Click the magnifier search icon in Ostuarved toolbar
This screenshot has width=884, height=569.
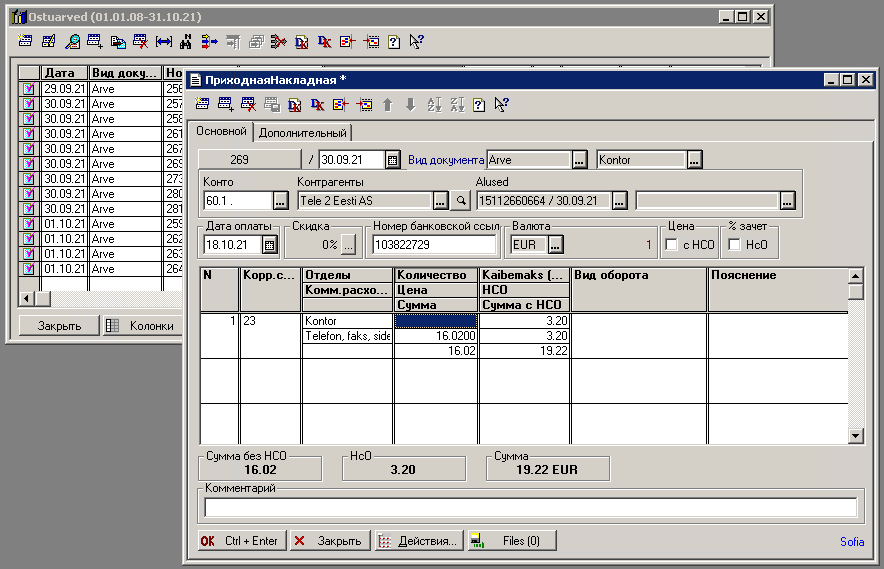click(72, 42)
